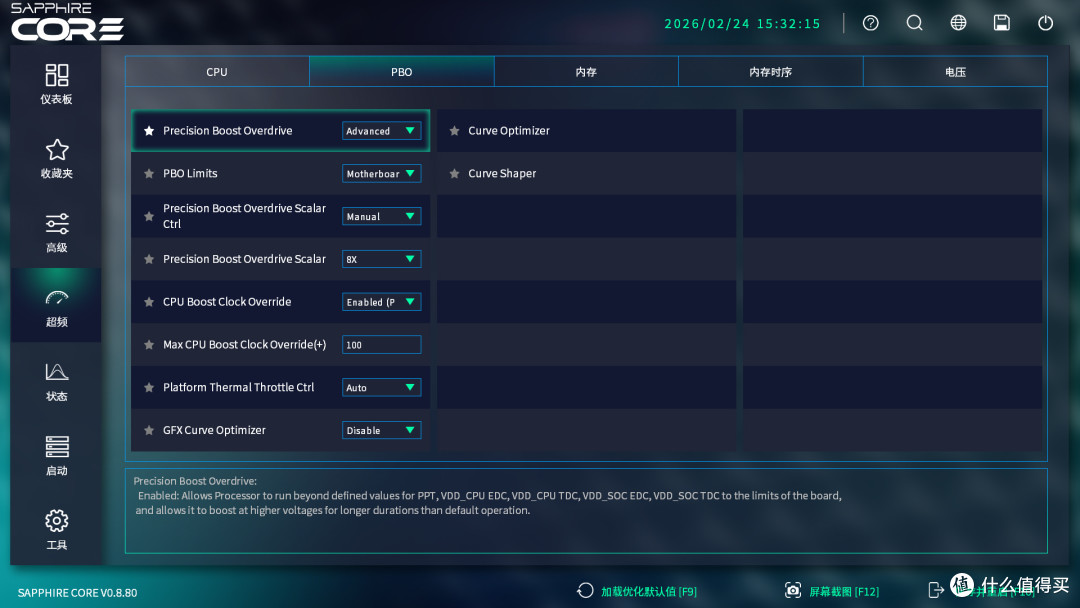The image size is (1080, 608).
Task: Click the Platform Thermal Throttle Ctrl label
Action: [x=238, y=388]
